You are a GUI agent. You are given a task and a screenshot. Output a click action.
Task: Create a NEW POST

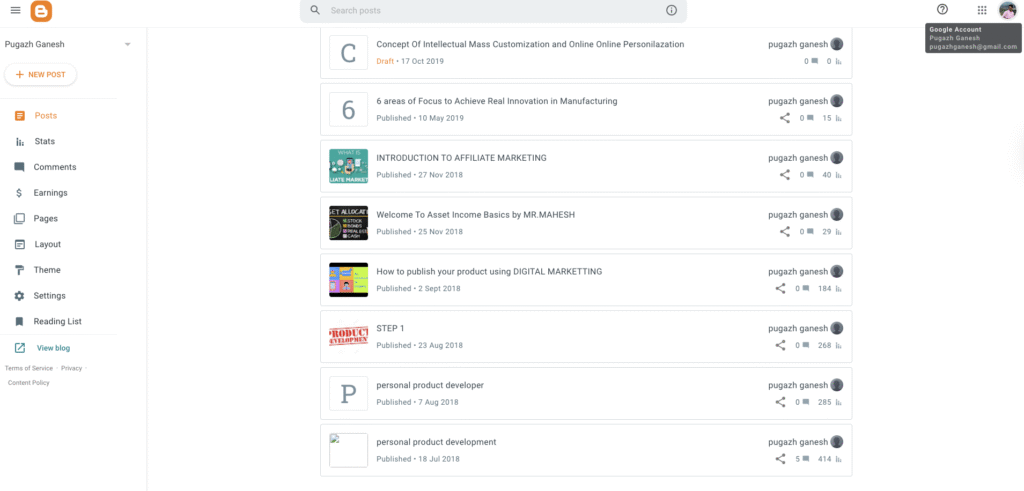40,75
